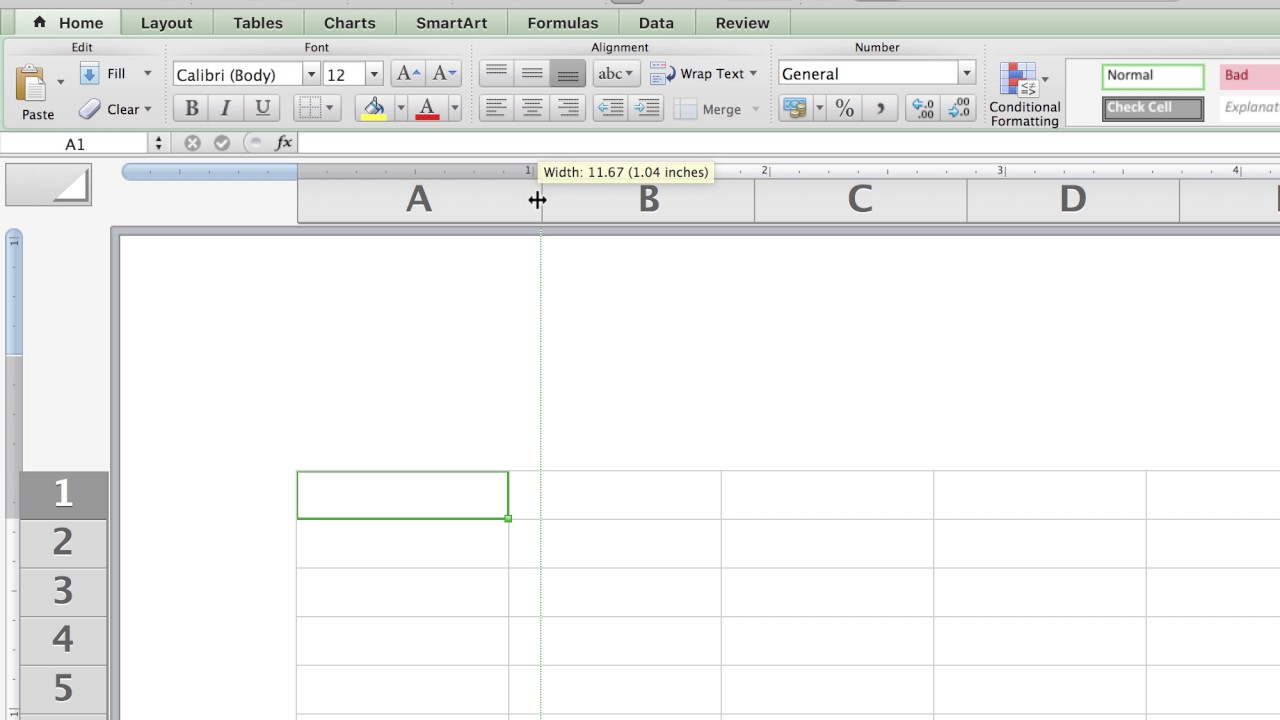Open the Paste options arrow
Viewport: 1280px width, 720px height.
coord(60,82)
